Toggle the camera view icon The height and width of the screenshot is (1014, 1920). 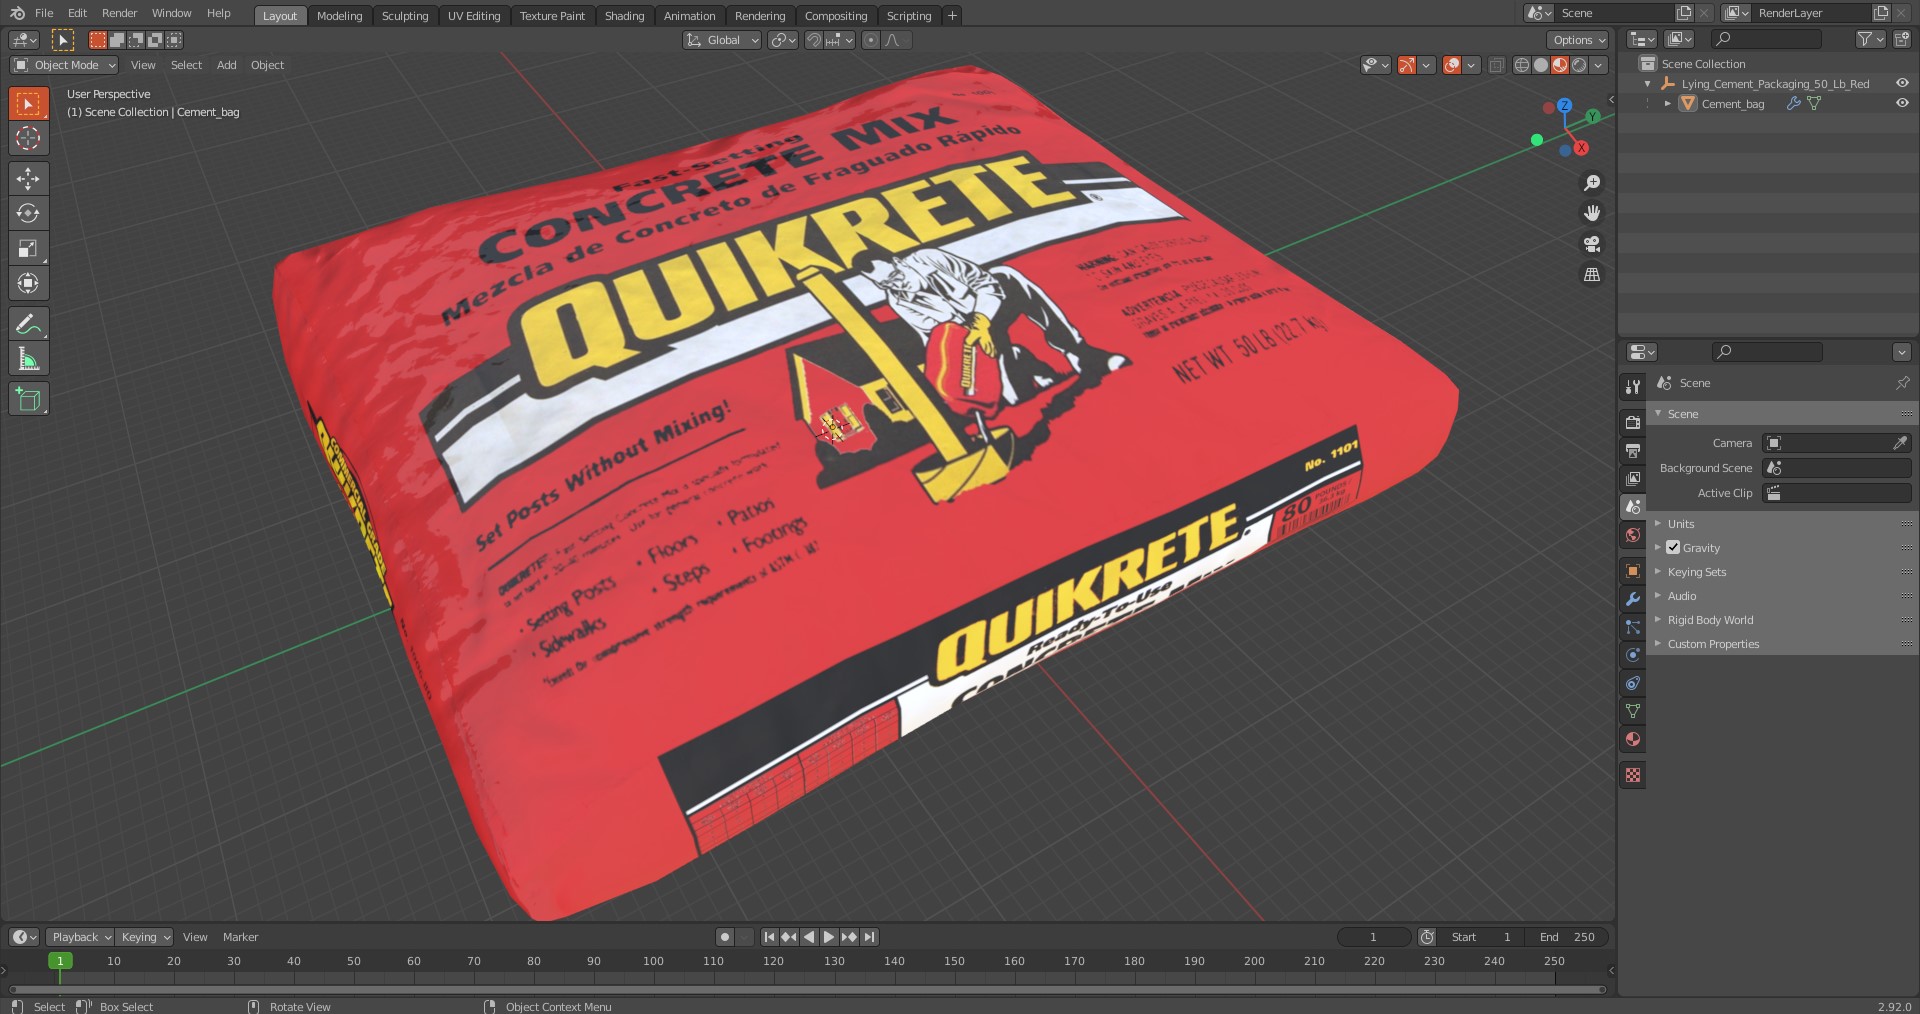pos(1592,244)
